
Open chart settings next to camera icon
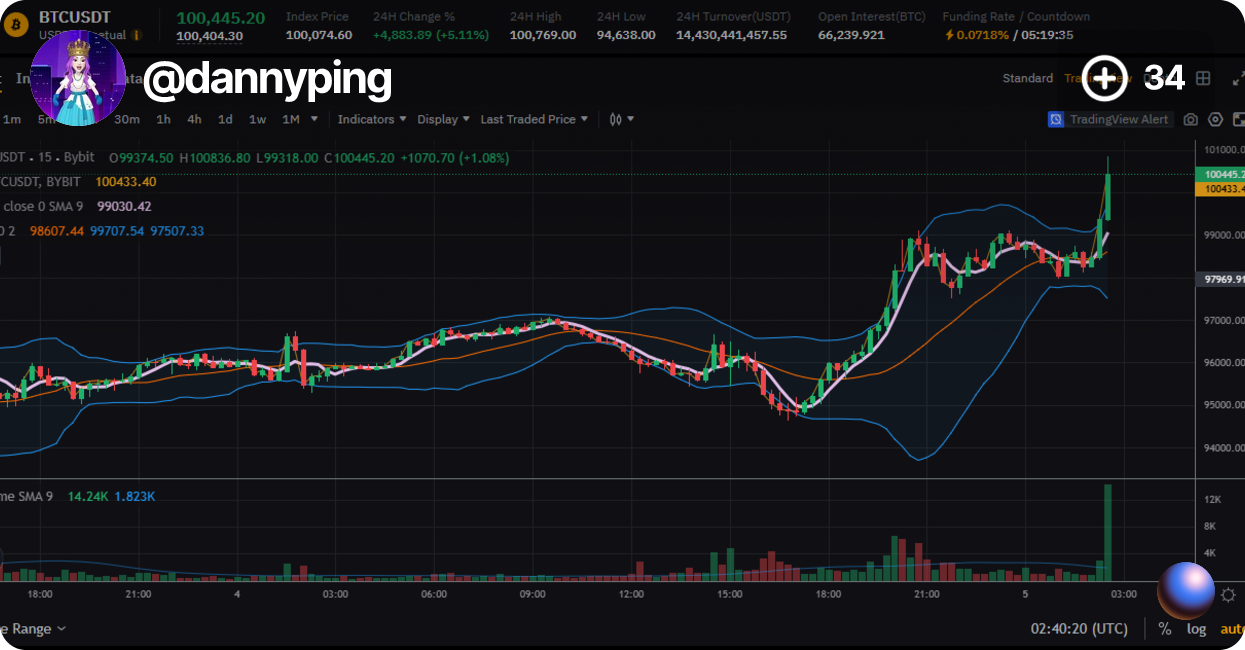pos(1215,119)
